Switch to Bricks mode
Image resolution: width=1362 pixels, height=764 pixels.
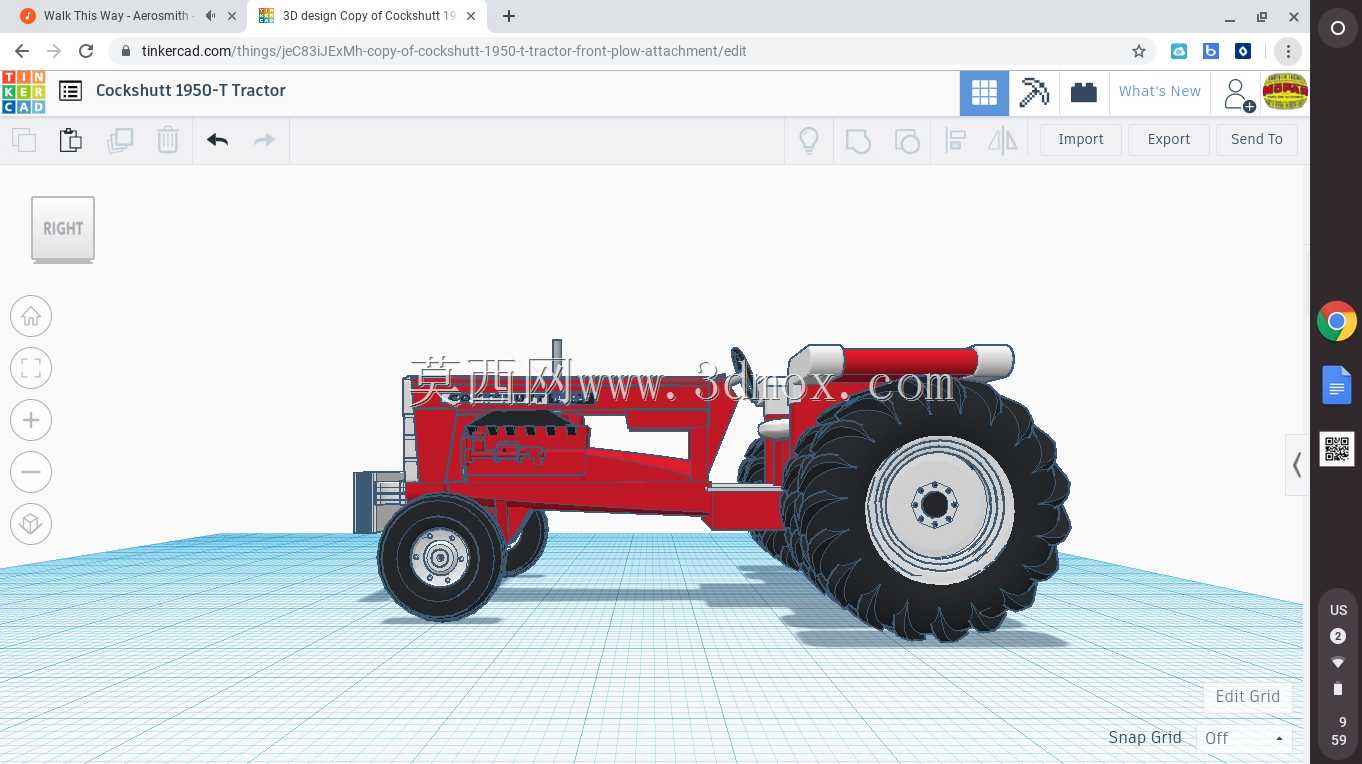[x=1083, y=93]
